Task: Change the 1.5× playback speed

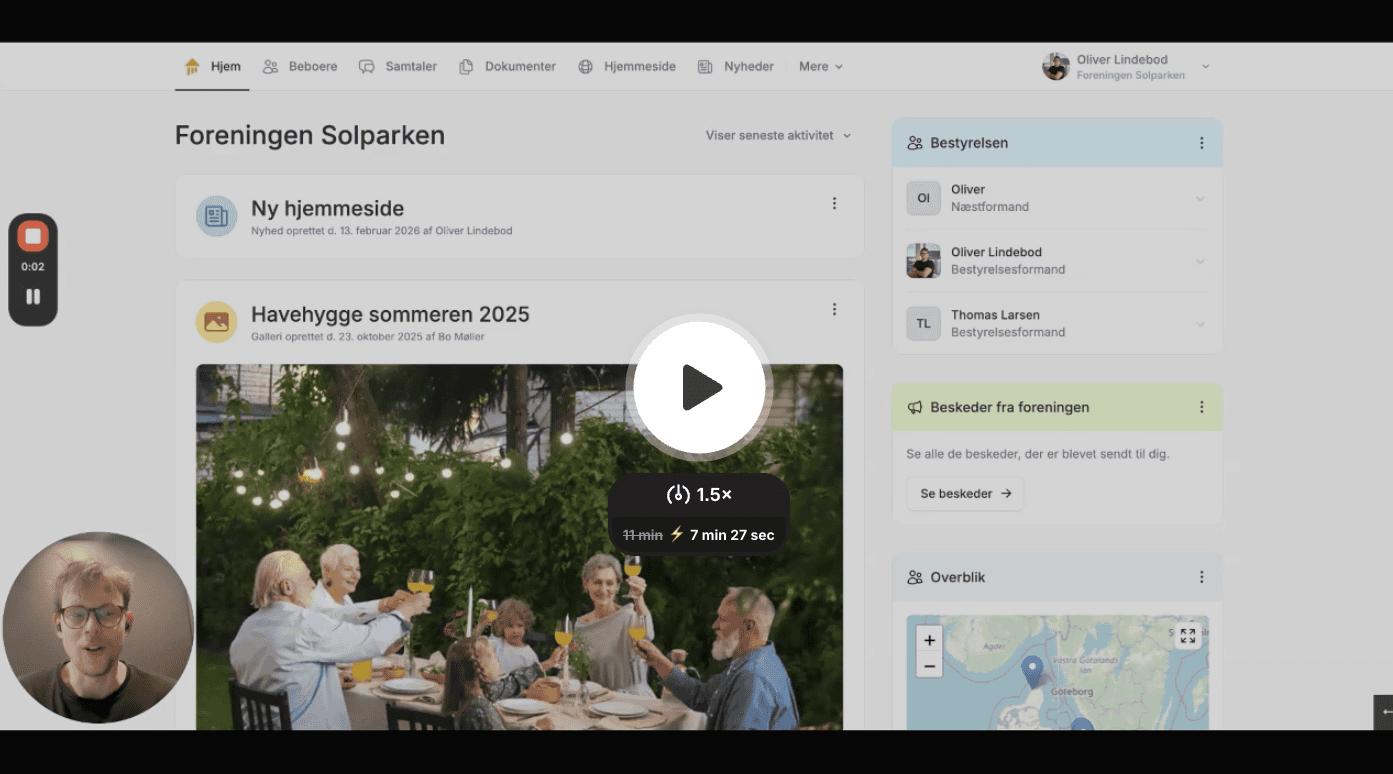Action: click(699, 494)
